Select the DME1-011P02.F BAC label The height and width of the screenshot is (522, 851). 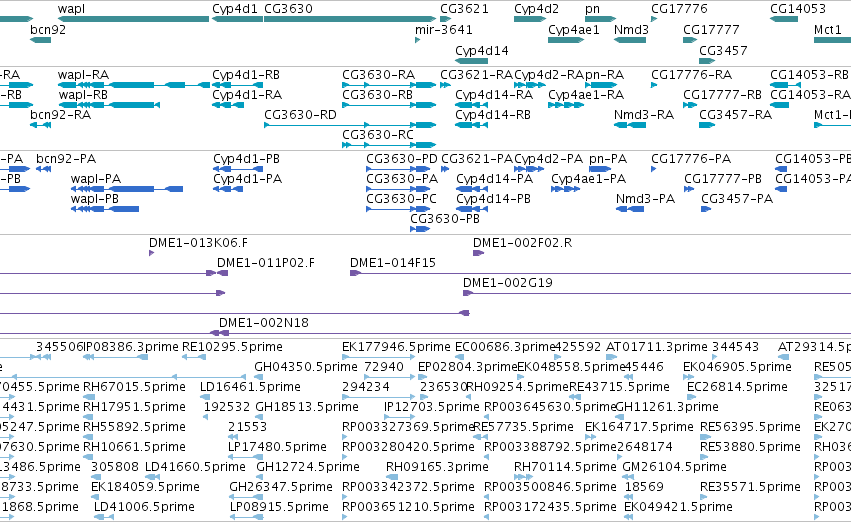(x=266, y=263)
